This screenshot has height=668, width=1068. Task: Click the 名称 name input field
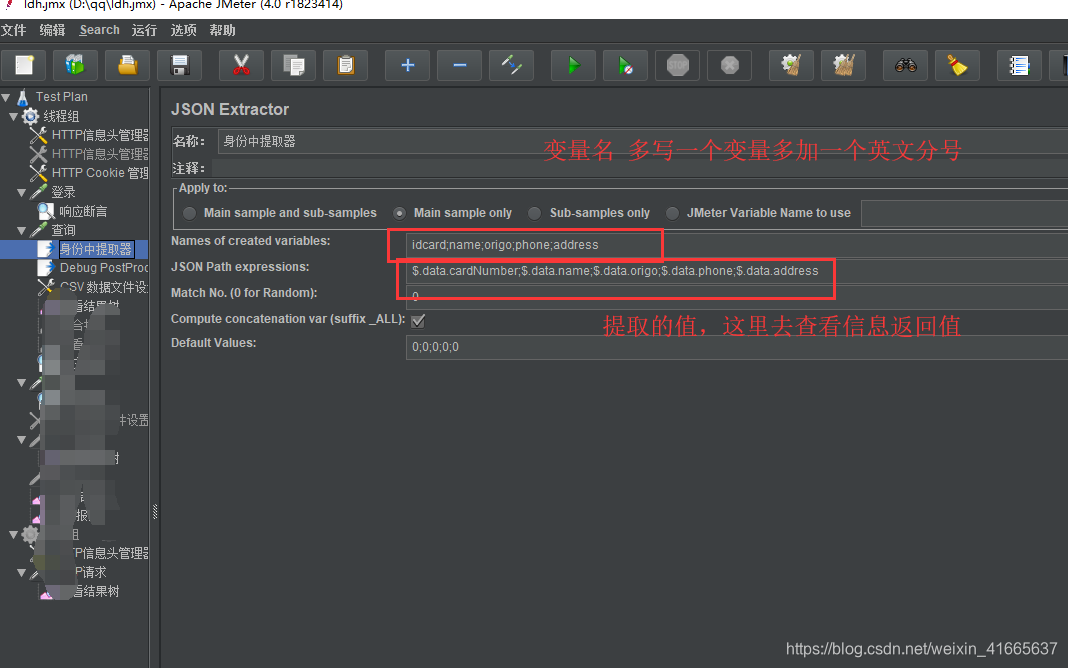(x=642, y=142)
